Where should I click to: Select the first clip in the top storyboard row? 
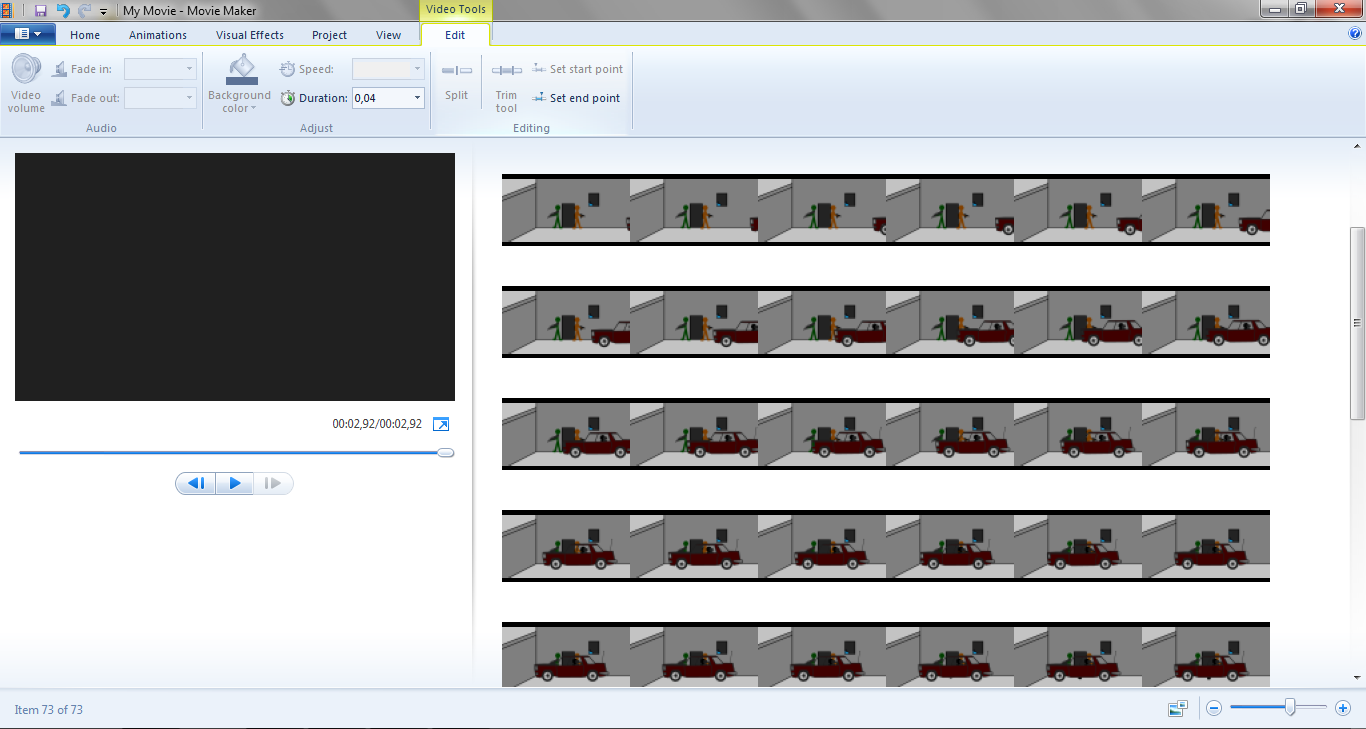[x=566, y=210]
